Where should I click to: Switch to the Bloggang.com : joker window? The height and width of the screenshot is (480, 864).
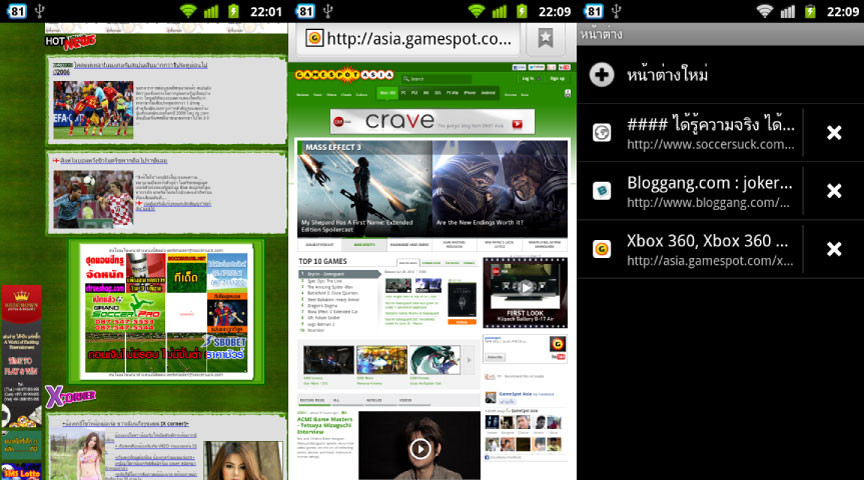pyautogui.click(x=690, y=191)
